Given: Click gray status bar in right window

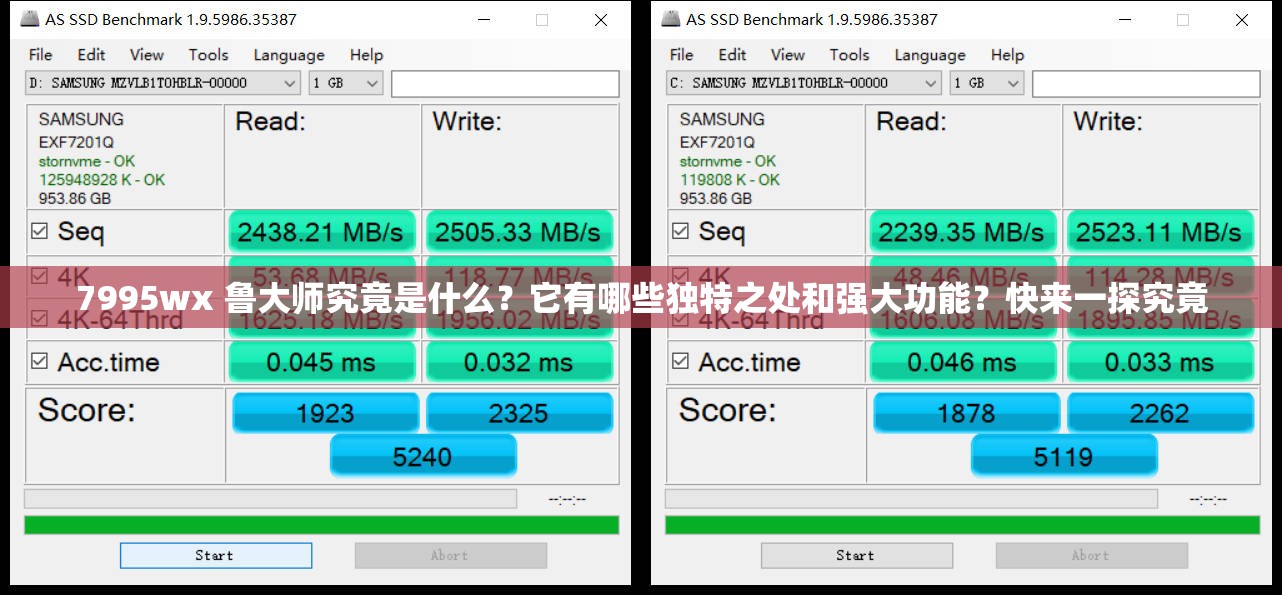Looking at the screenshot, I should [911, 498].
